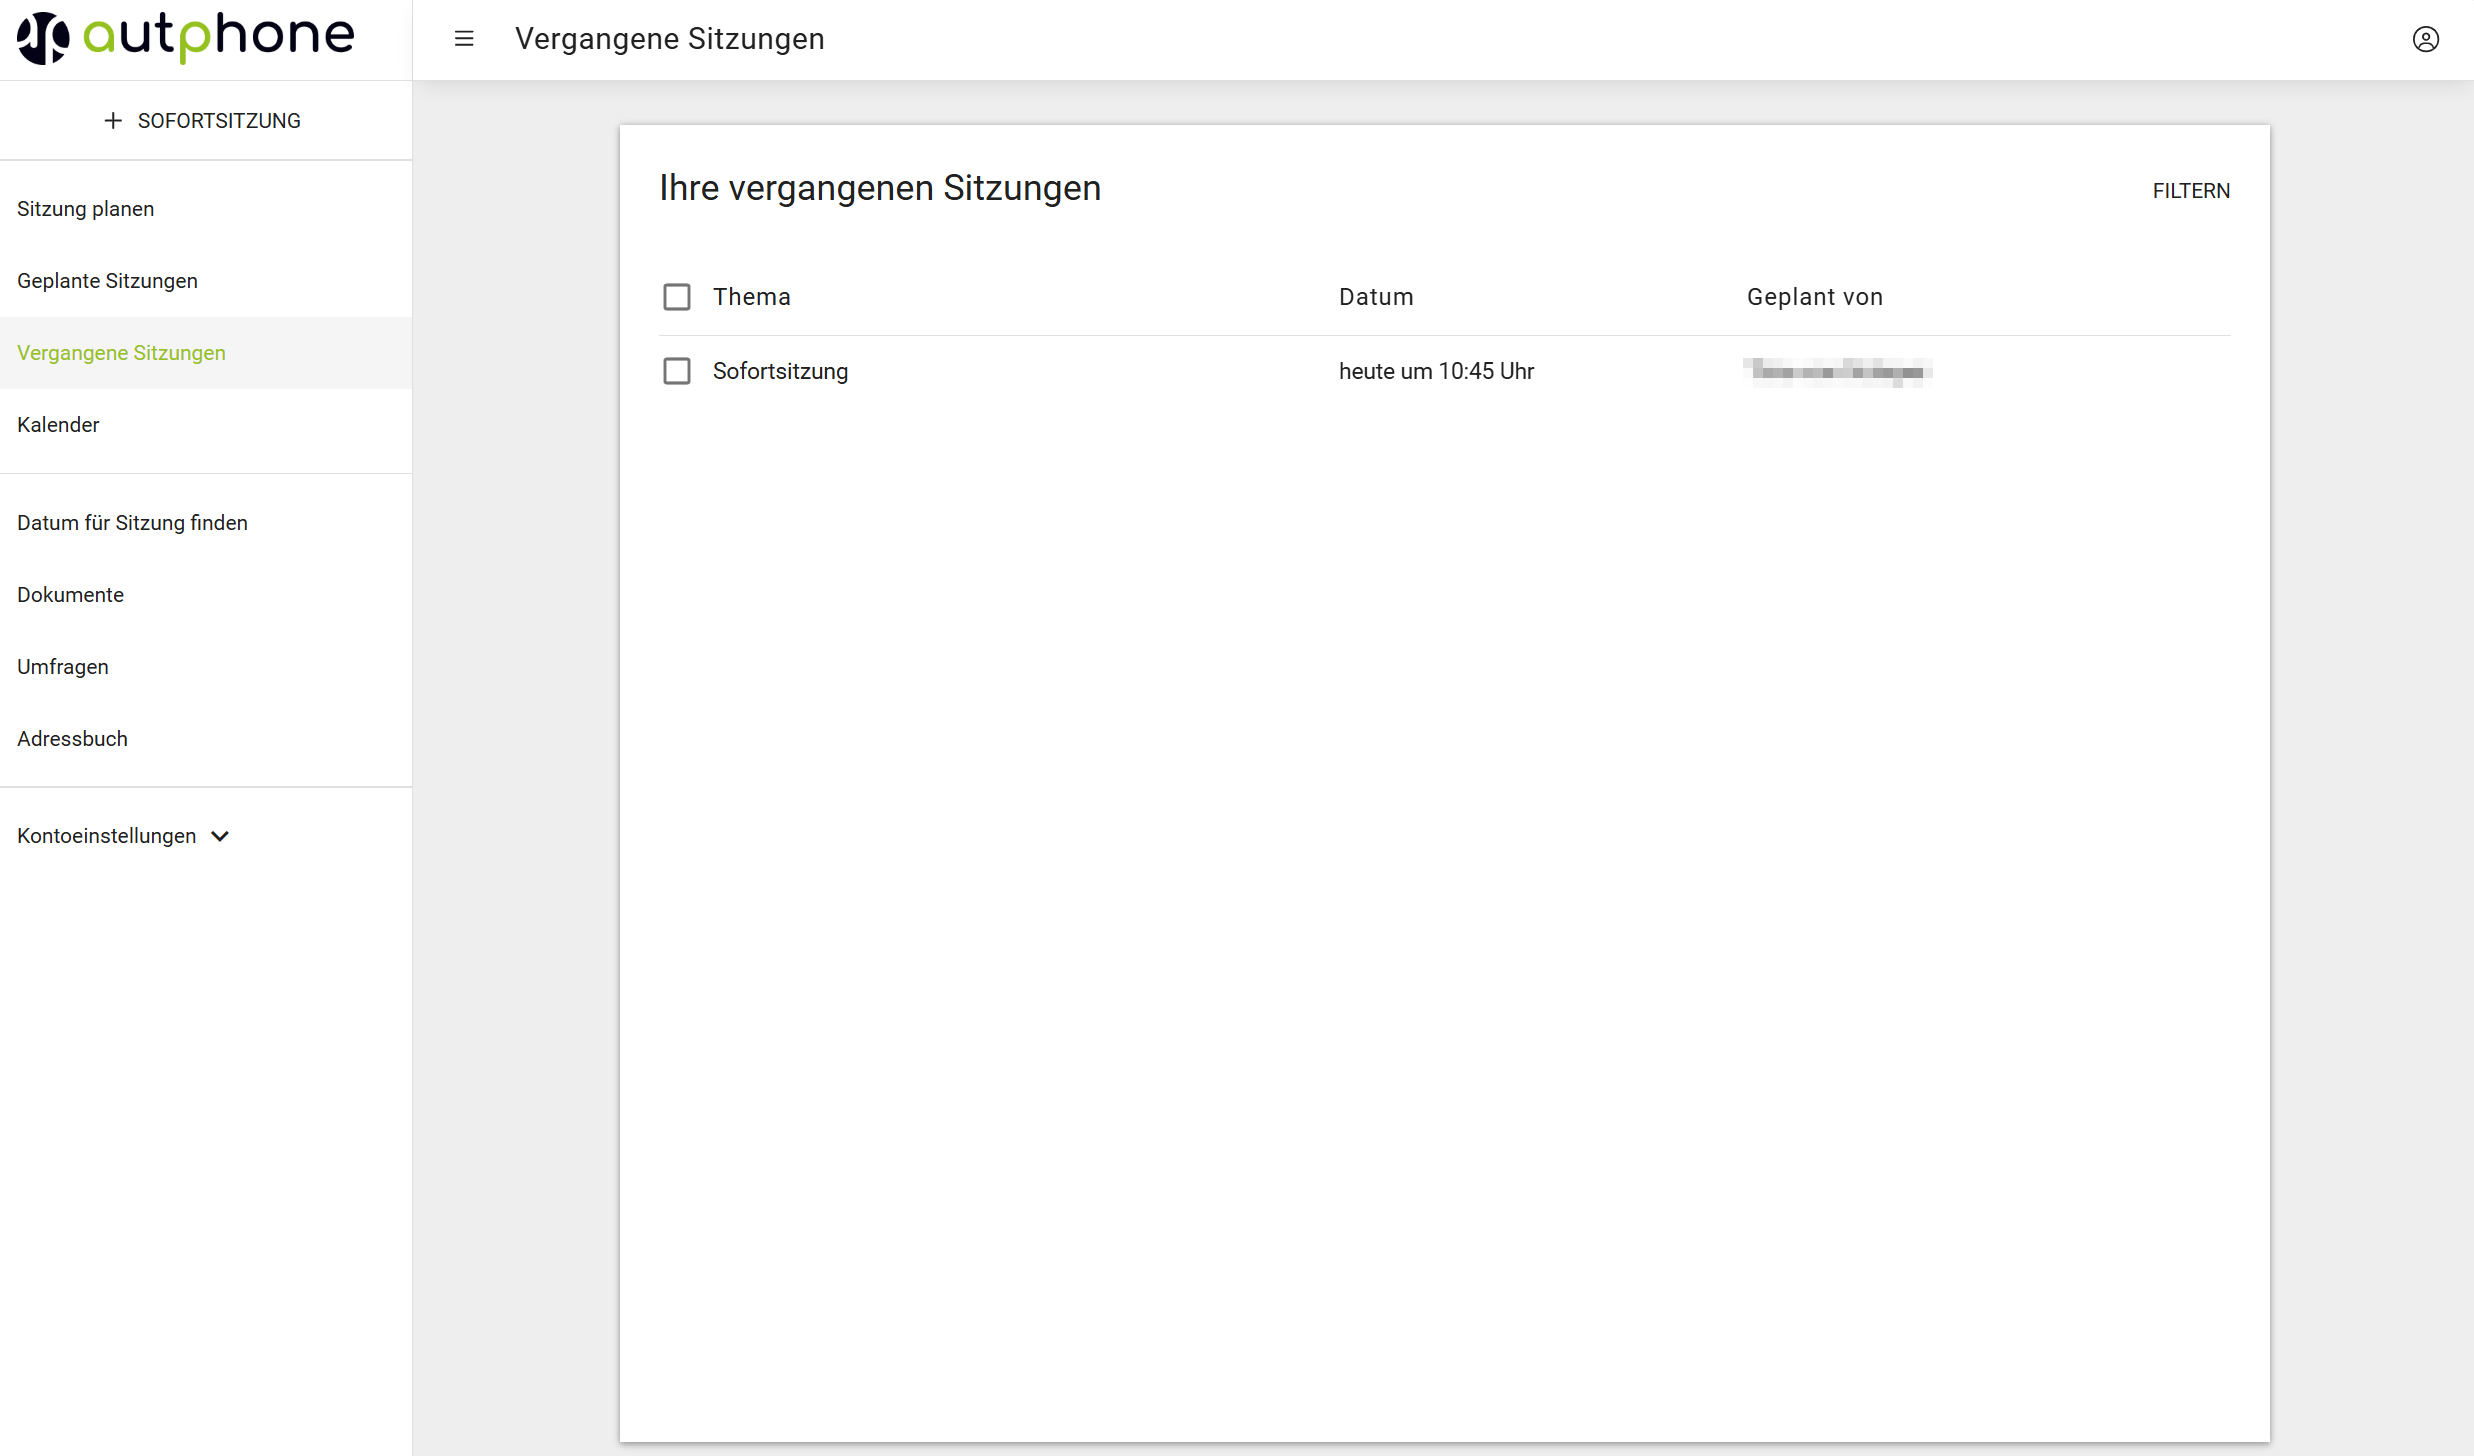
Task: Sort by the Datum column header
Action: click(1375, 297)
